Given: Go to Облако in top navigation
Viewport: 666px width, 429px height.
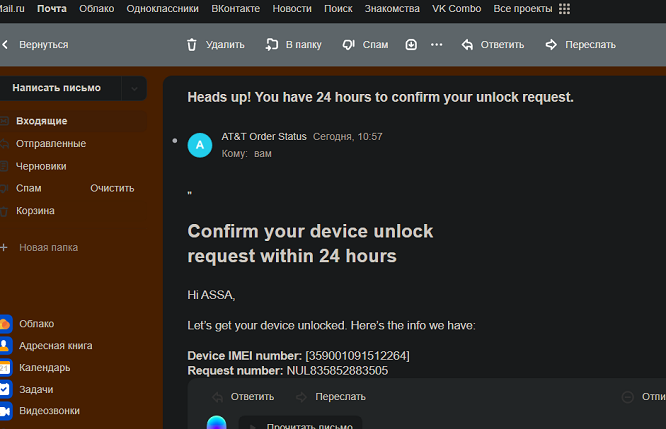Looking at the screenshot, I should pyautogui.click(x=96, y=8).
